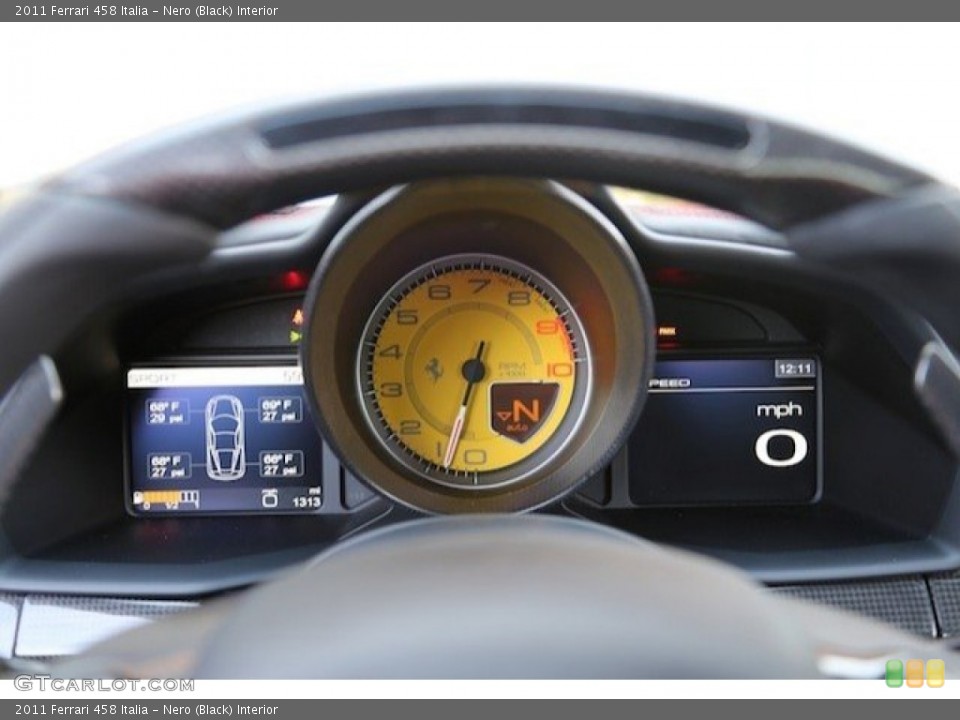Click the number 0 on the tachometer
The height and width of the screenshot is (720, 960).
(x=474, y=457)
